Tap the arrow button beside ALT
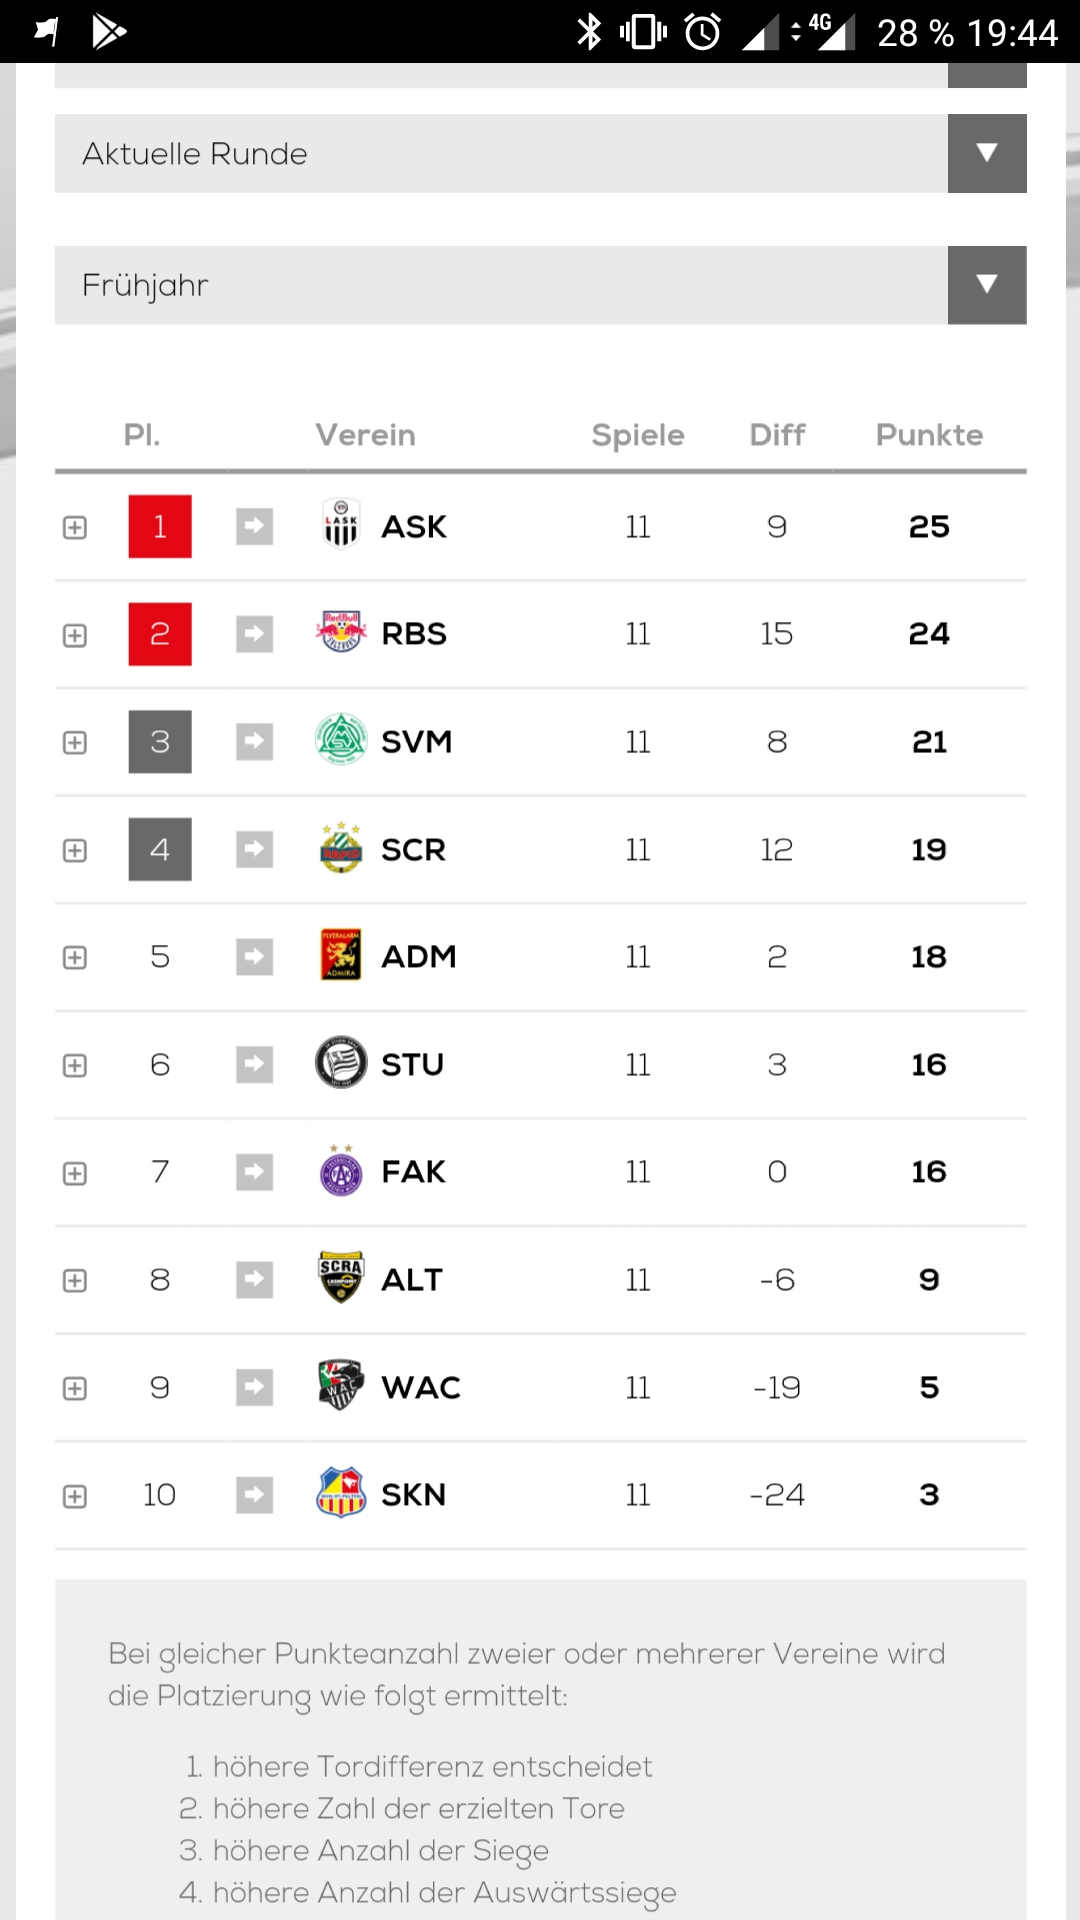 tap(255, 1279)
